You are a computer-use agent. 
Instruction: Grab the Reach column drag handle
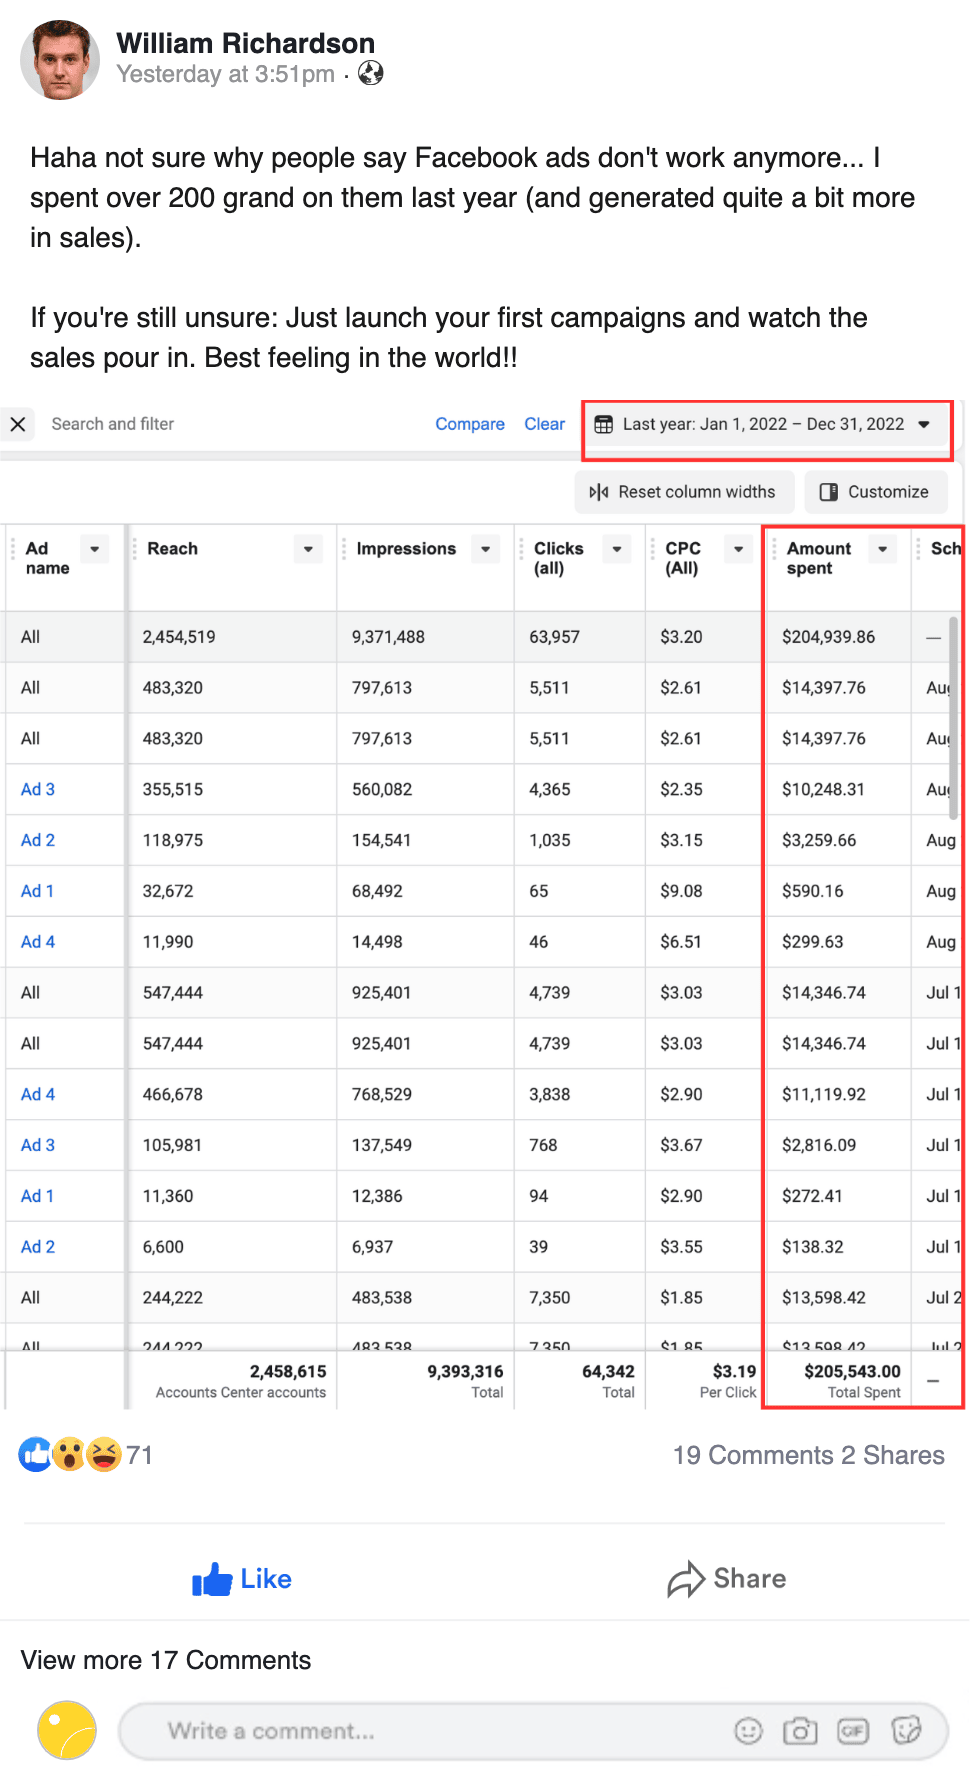[x=134, y=549]
